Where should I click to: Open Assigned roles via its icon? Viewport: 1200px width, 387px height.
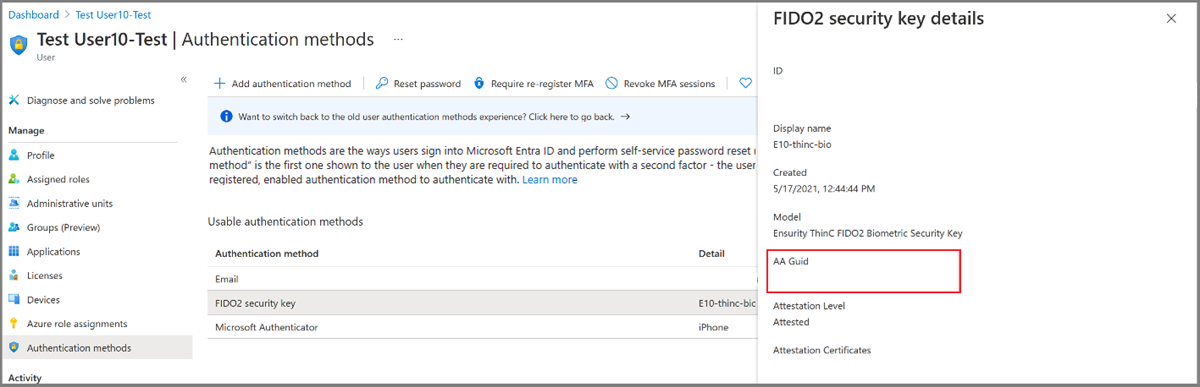tap(14, 180)
